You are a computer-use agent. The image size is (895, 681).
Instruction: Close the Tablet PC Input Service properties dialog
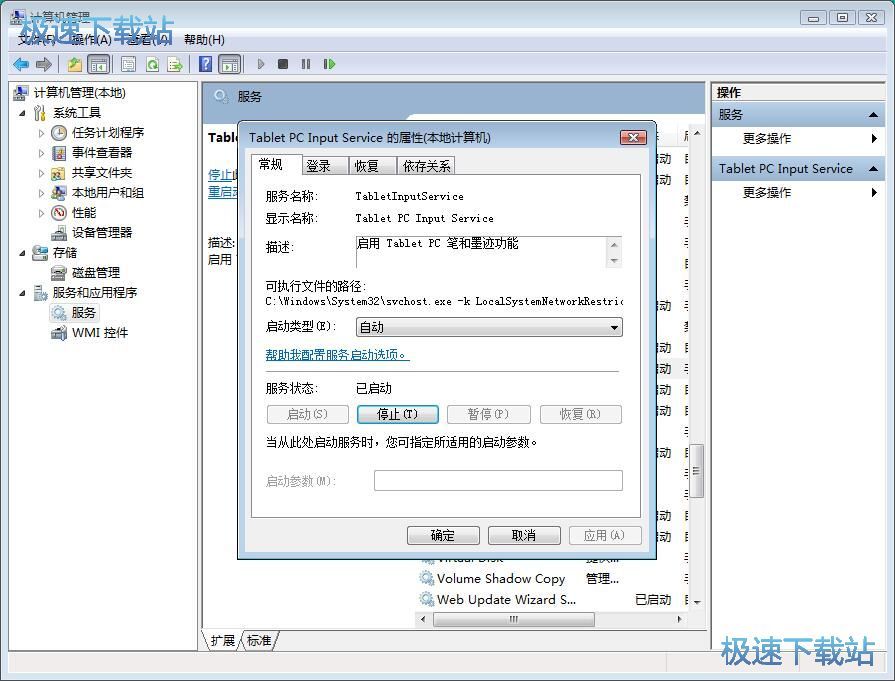634,138
